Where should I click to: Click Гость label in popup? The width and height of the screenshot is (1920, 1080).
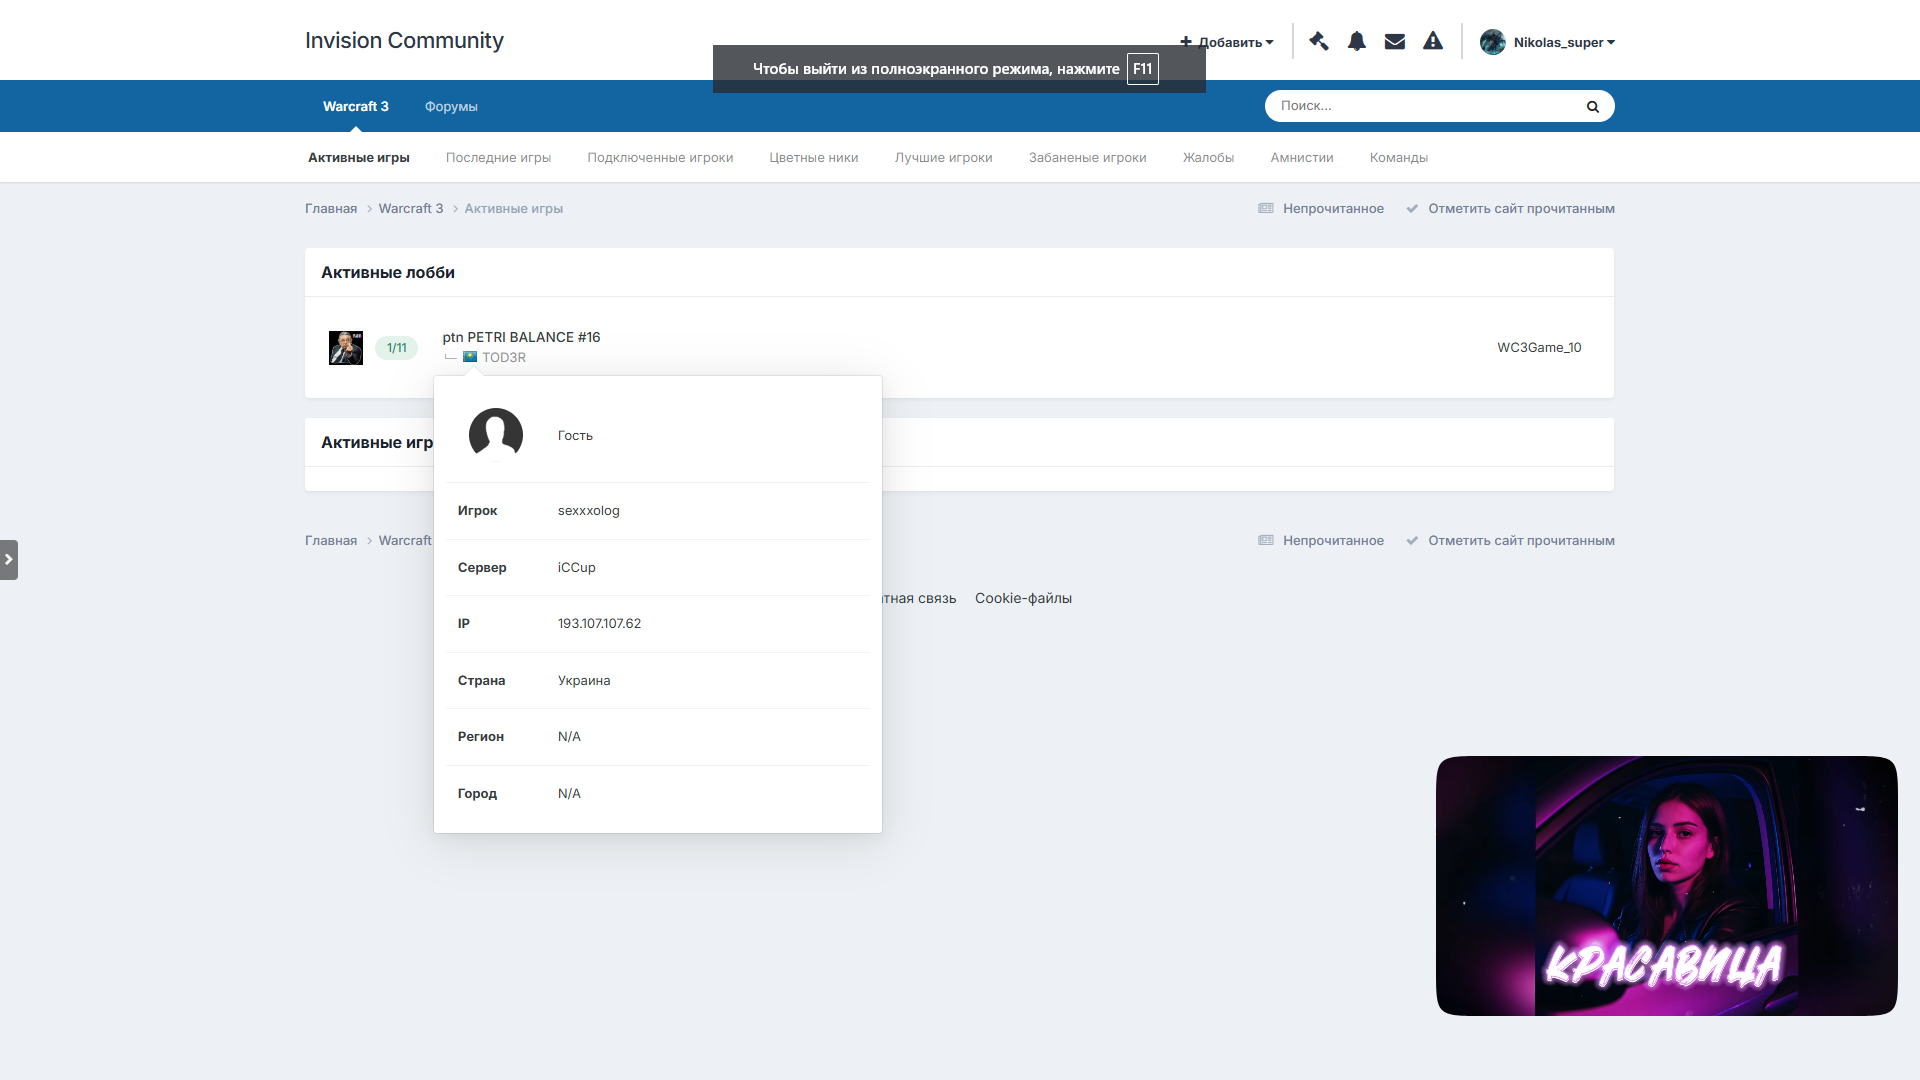[575, 435]
